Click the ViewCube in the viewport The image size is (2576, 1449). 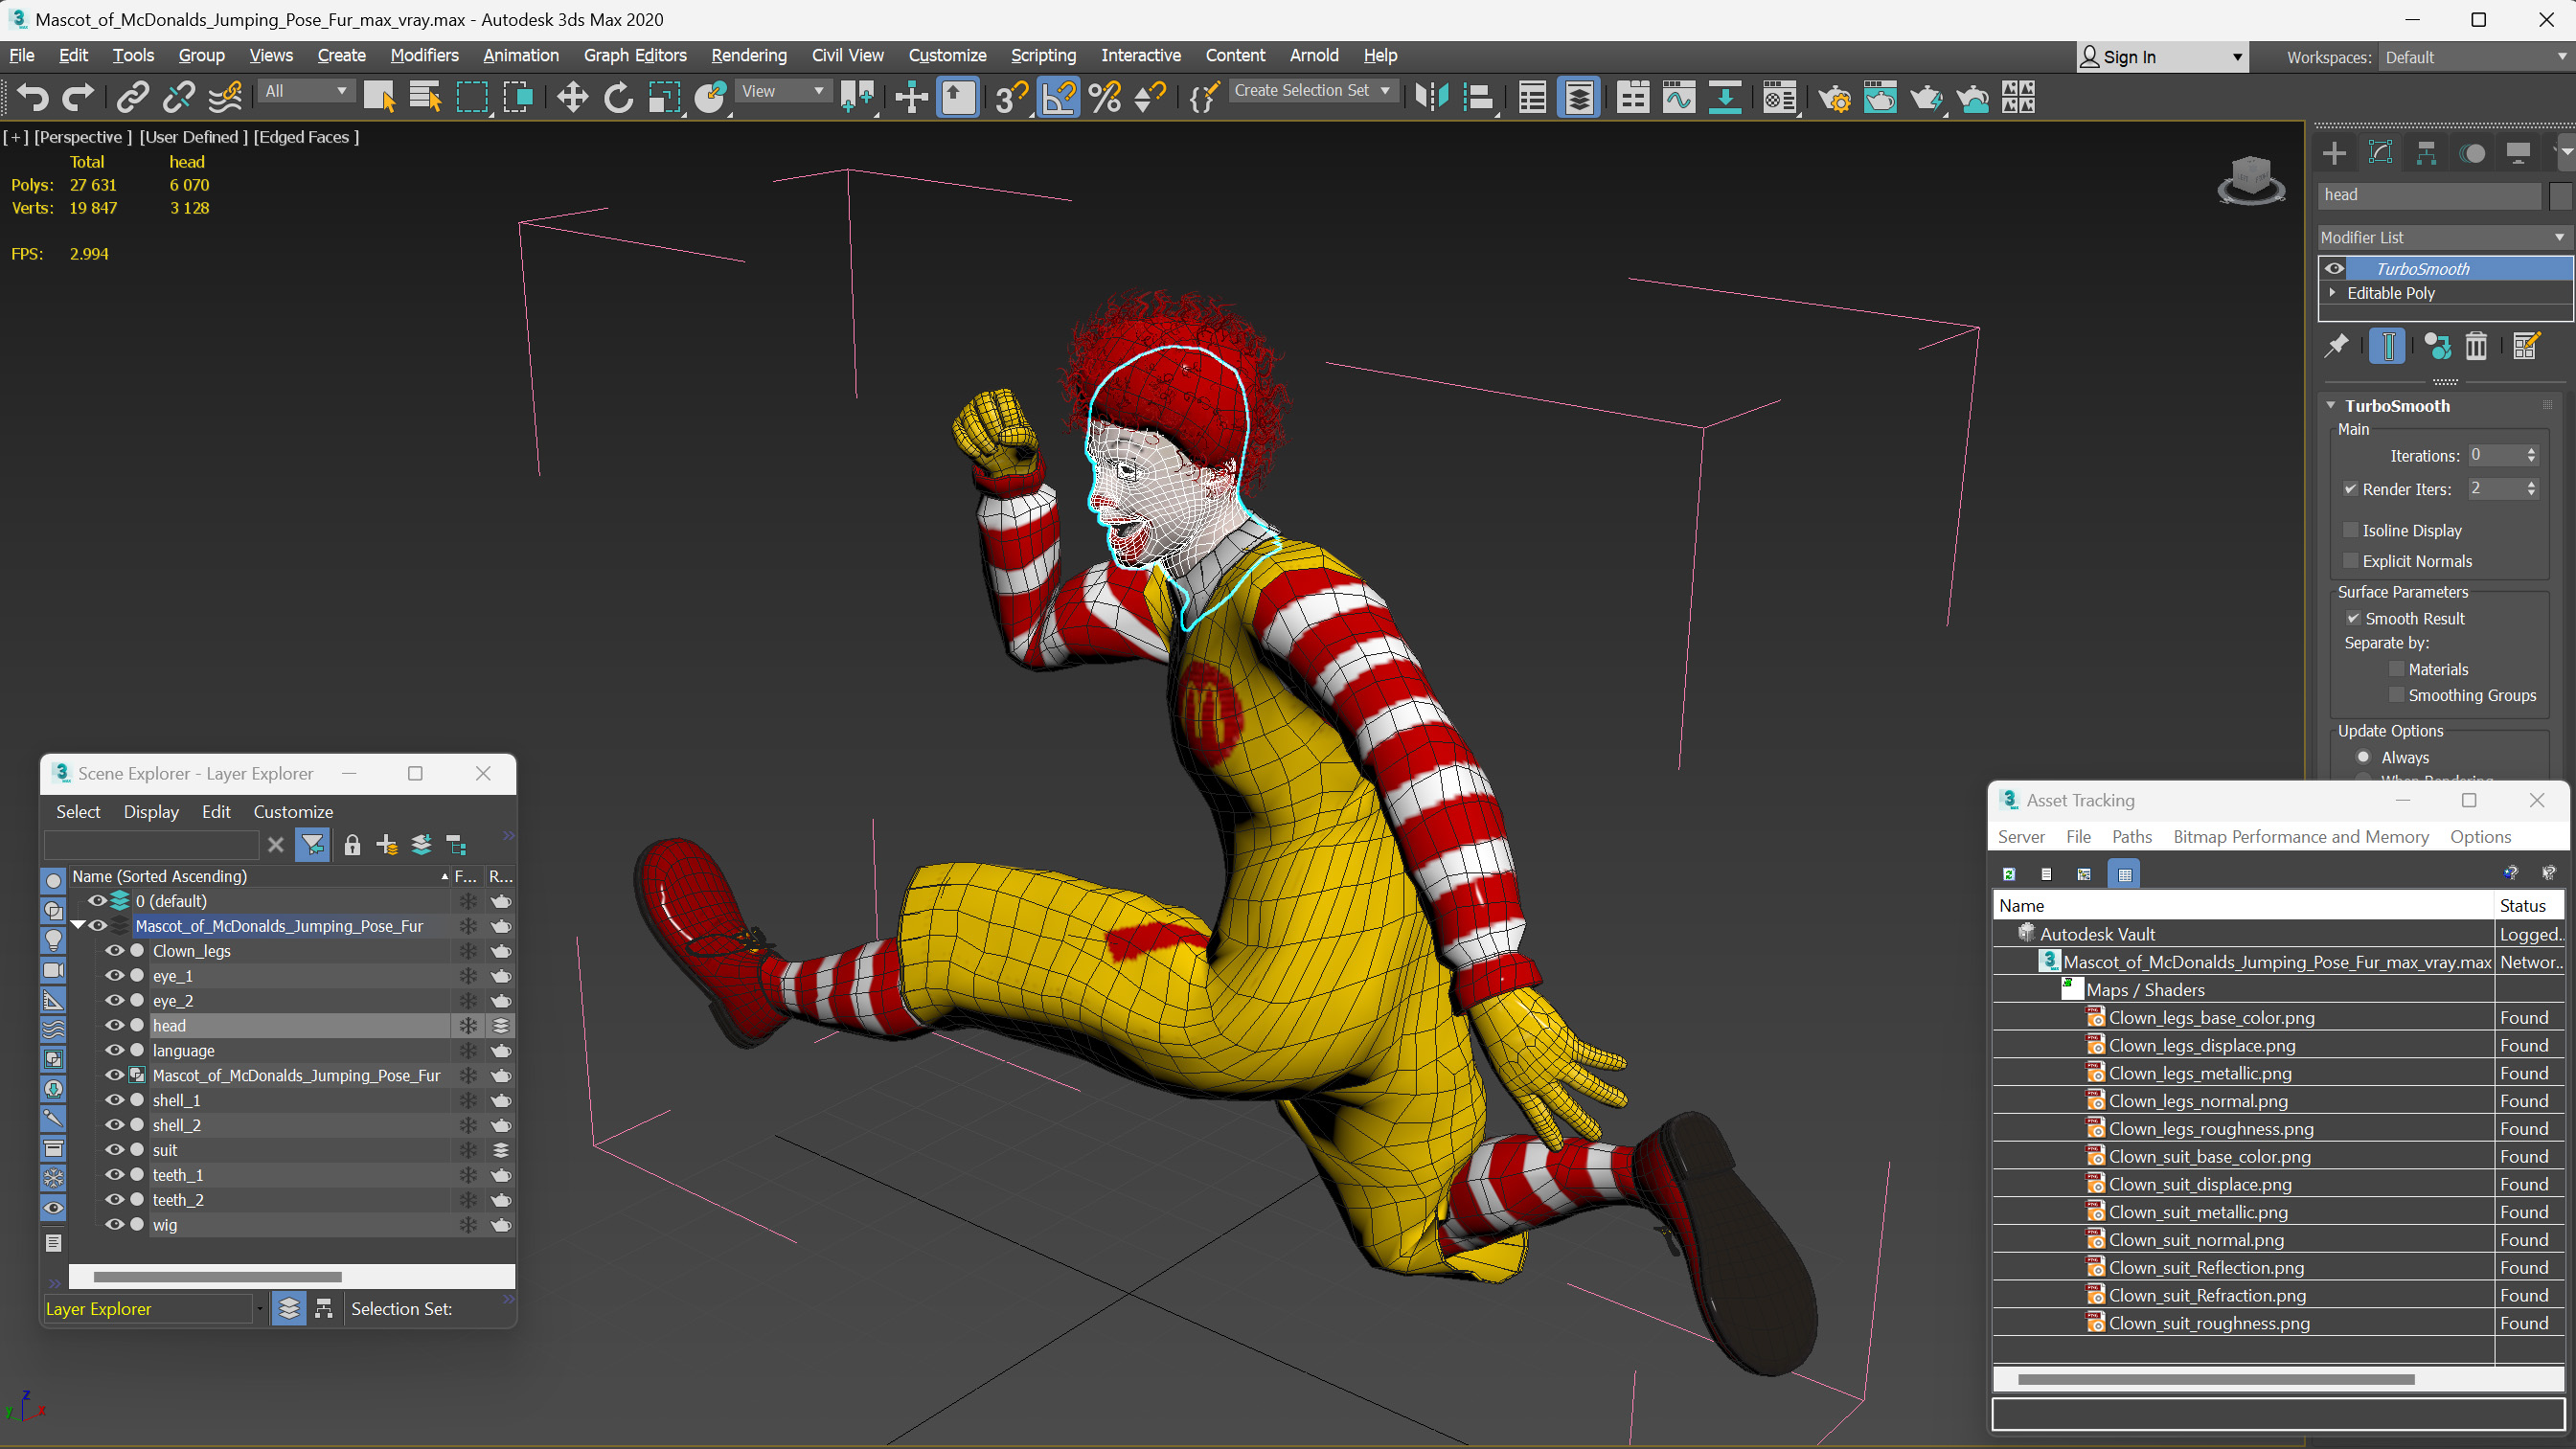tap(2251, 180)
